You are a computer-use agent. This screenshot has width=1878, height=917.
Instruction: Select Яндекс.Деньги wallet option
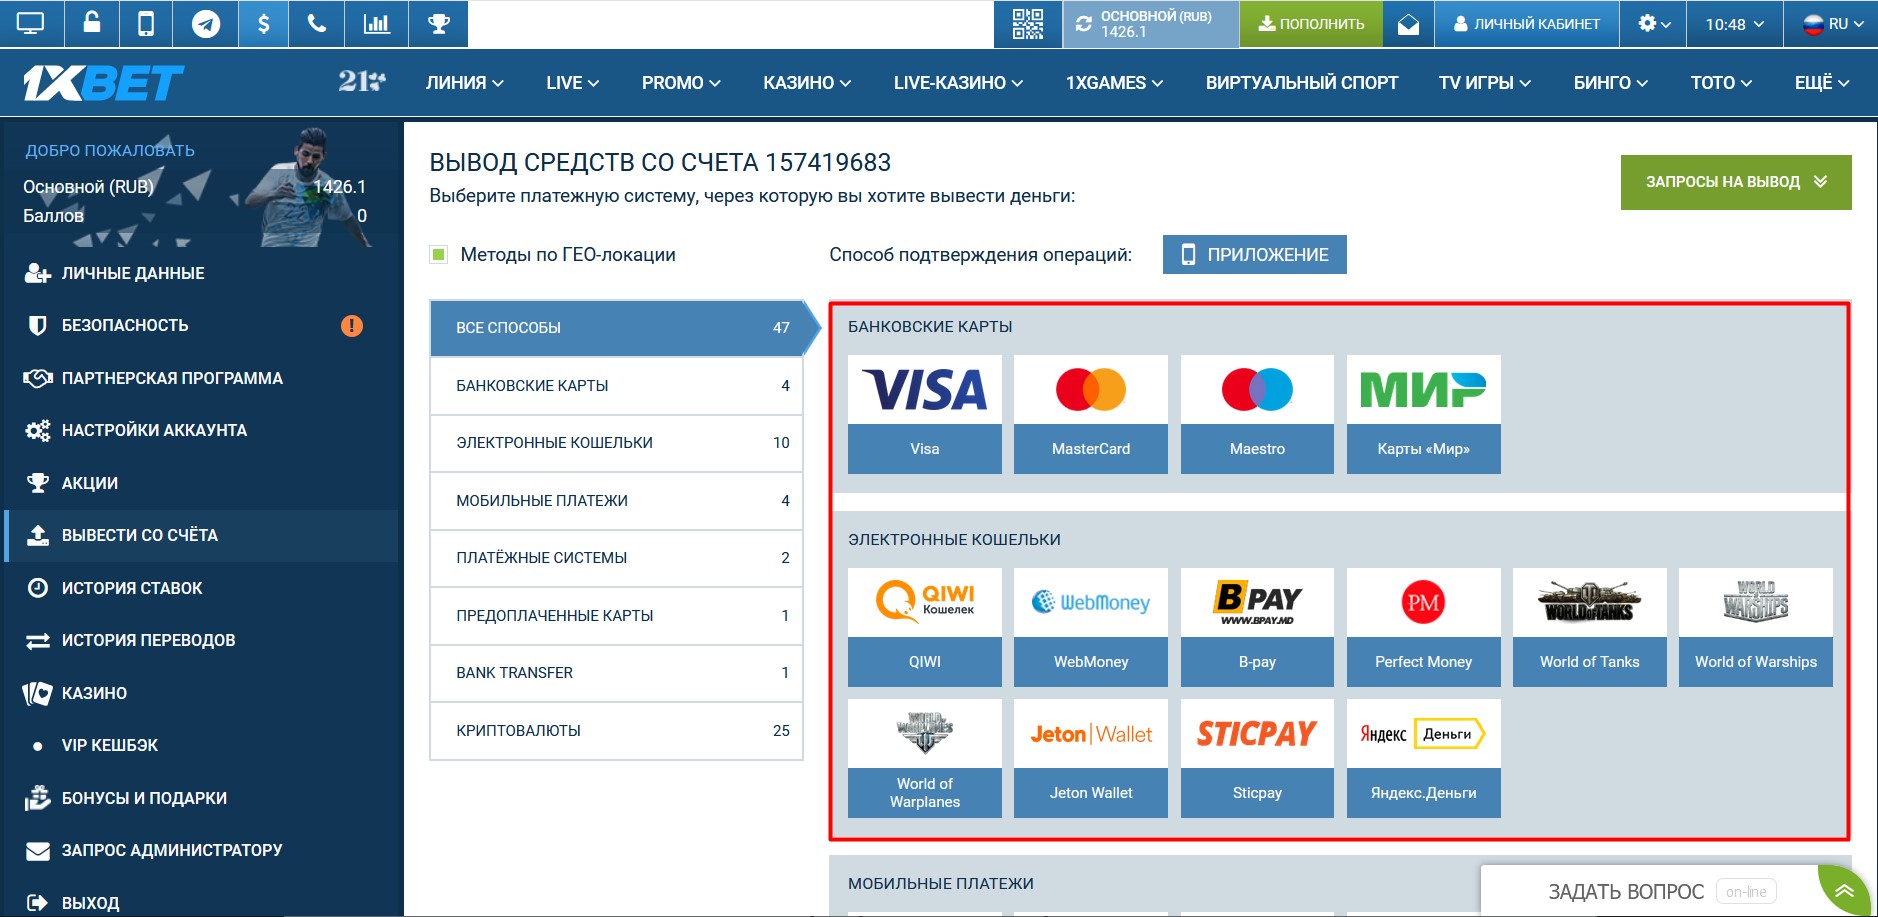coord(1424,758)
